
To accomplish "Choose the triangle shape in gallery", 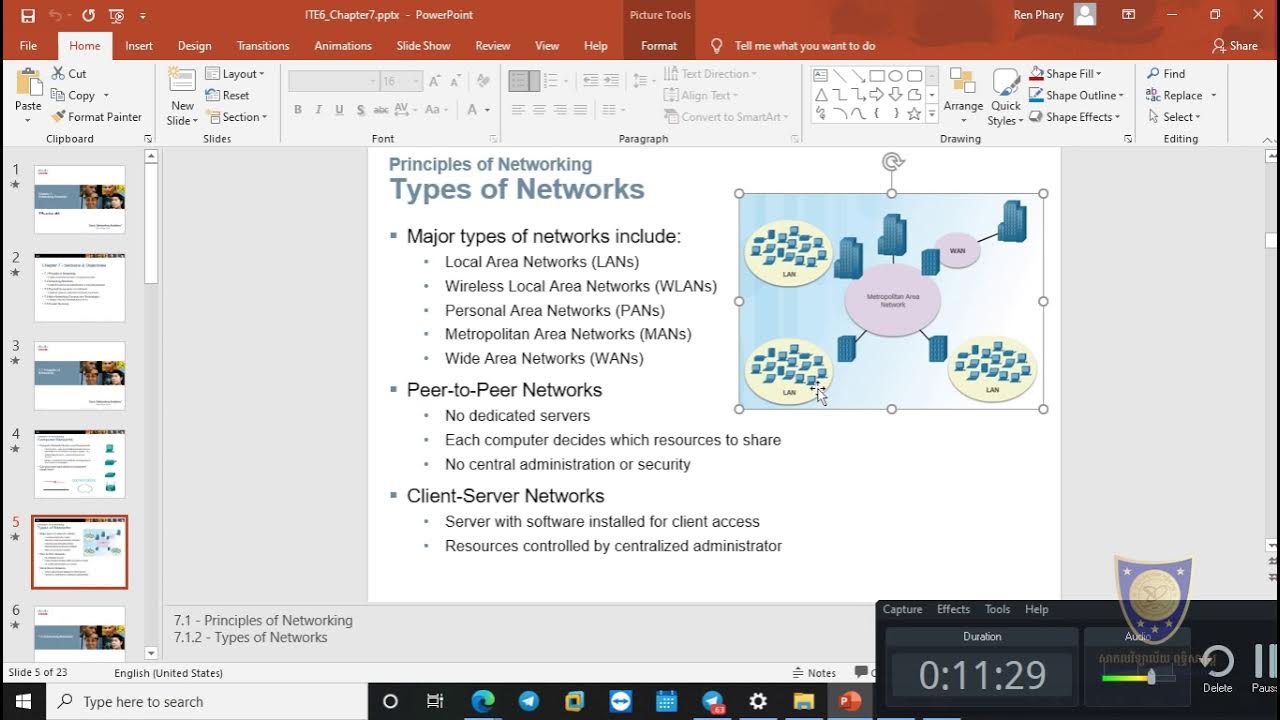I will tap(820, 94).
